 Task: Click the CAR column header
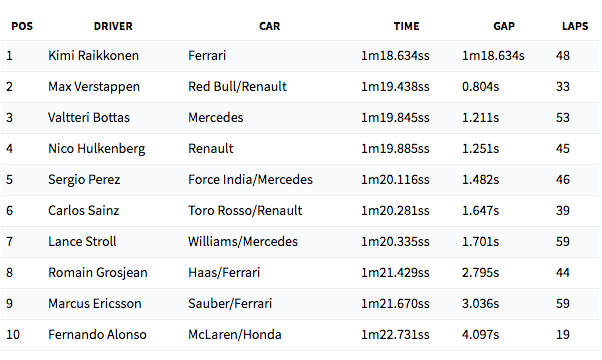(x=270, y=26)
